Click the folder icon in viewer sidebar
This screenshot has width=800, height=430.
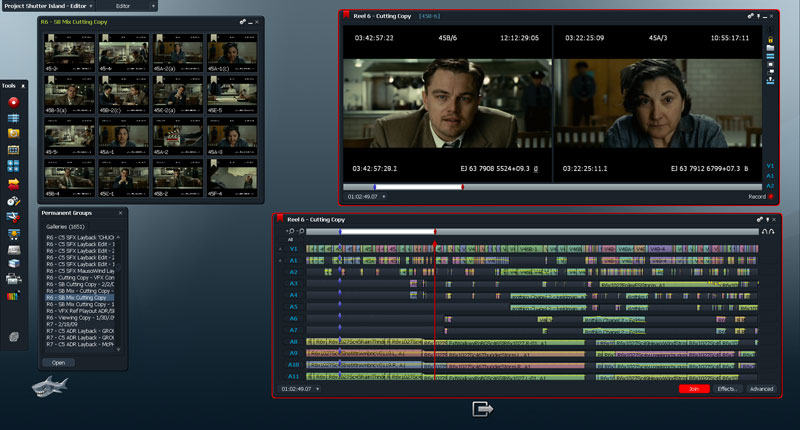[770, 48]
